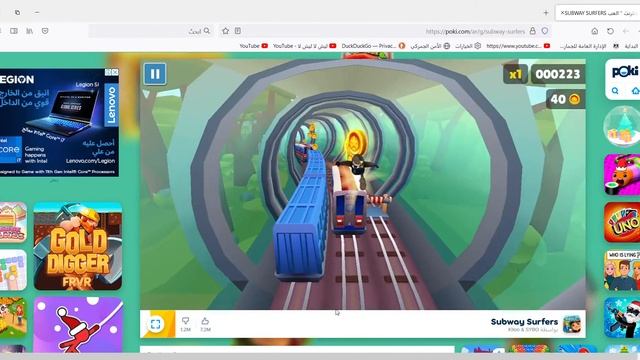Open new browser tab with plus button
This screenshot has width=640, height=360.
[x=546, y=13]
